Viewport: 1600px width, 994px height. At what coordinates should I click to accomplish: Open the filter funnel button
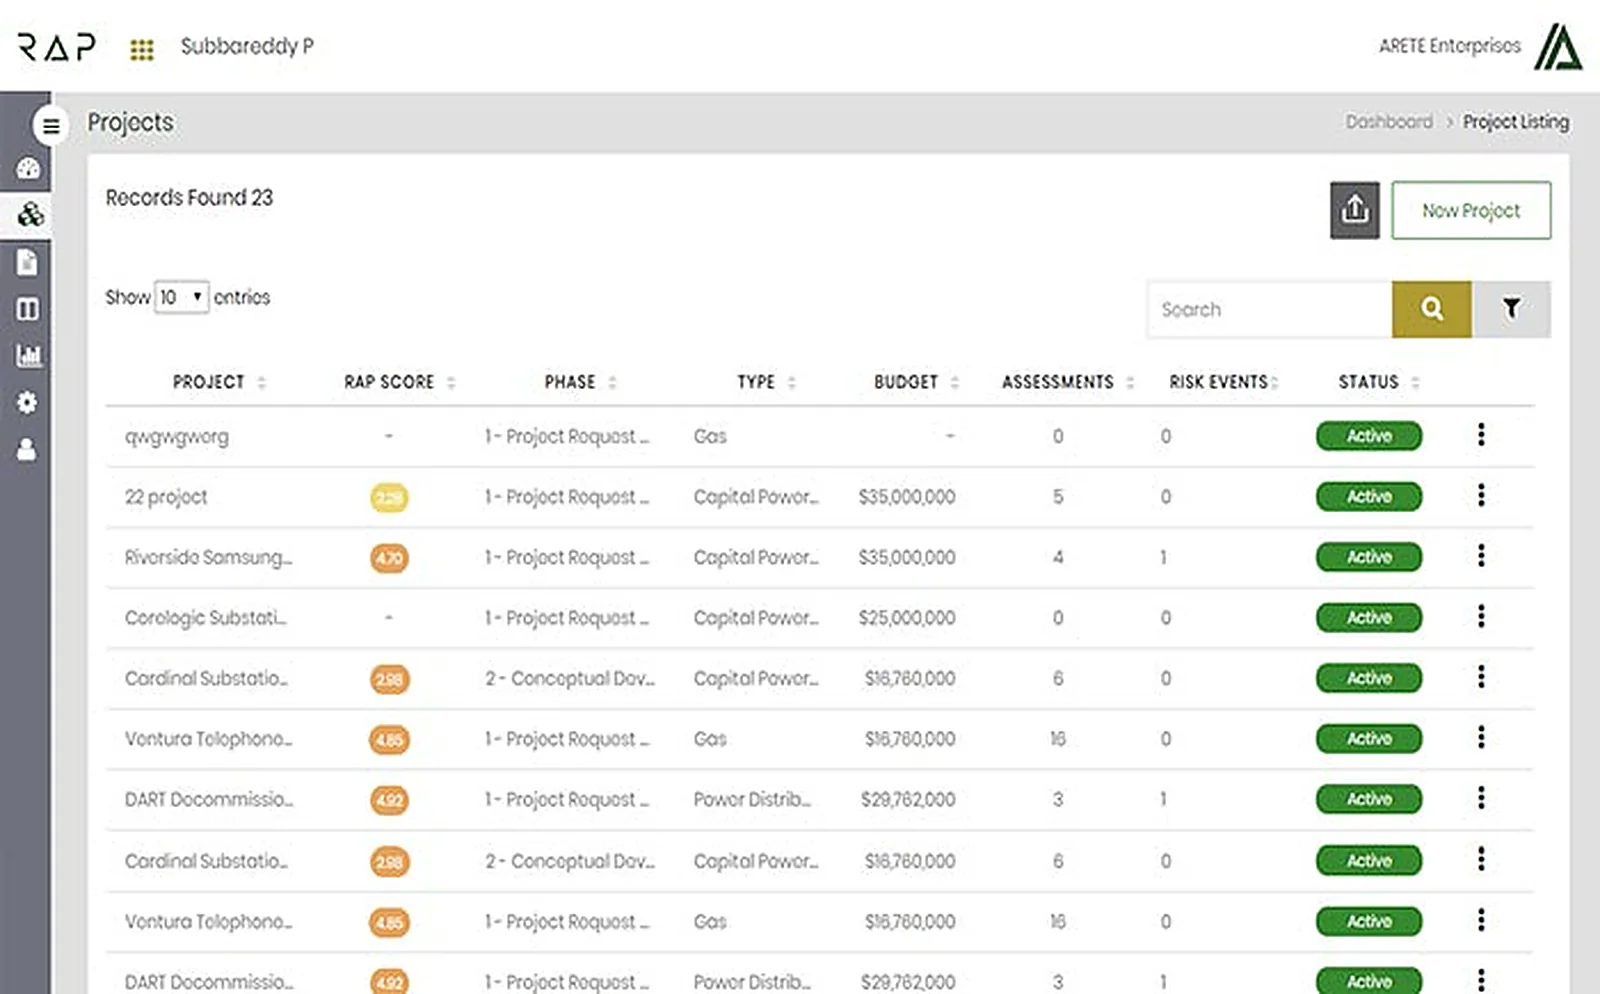pyautogui.click(x=1511, y=309)
